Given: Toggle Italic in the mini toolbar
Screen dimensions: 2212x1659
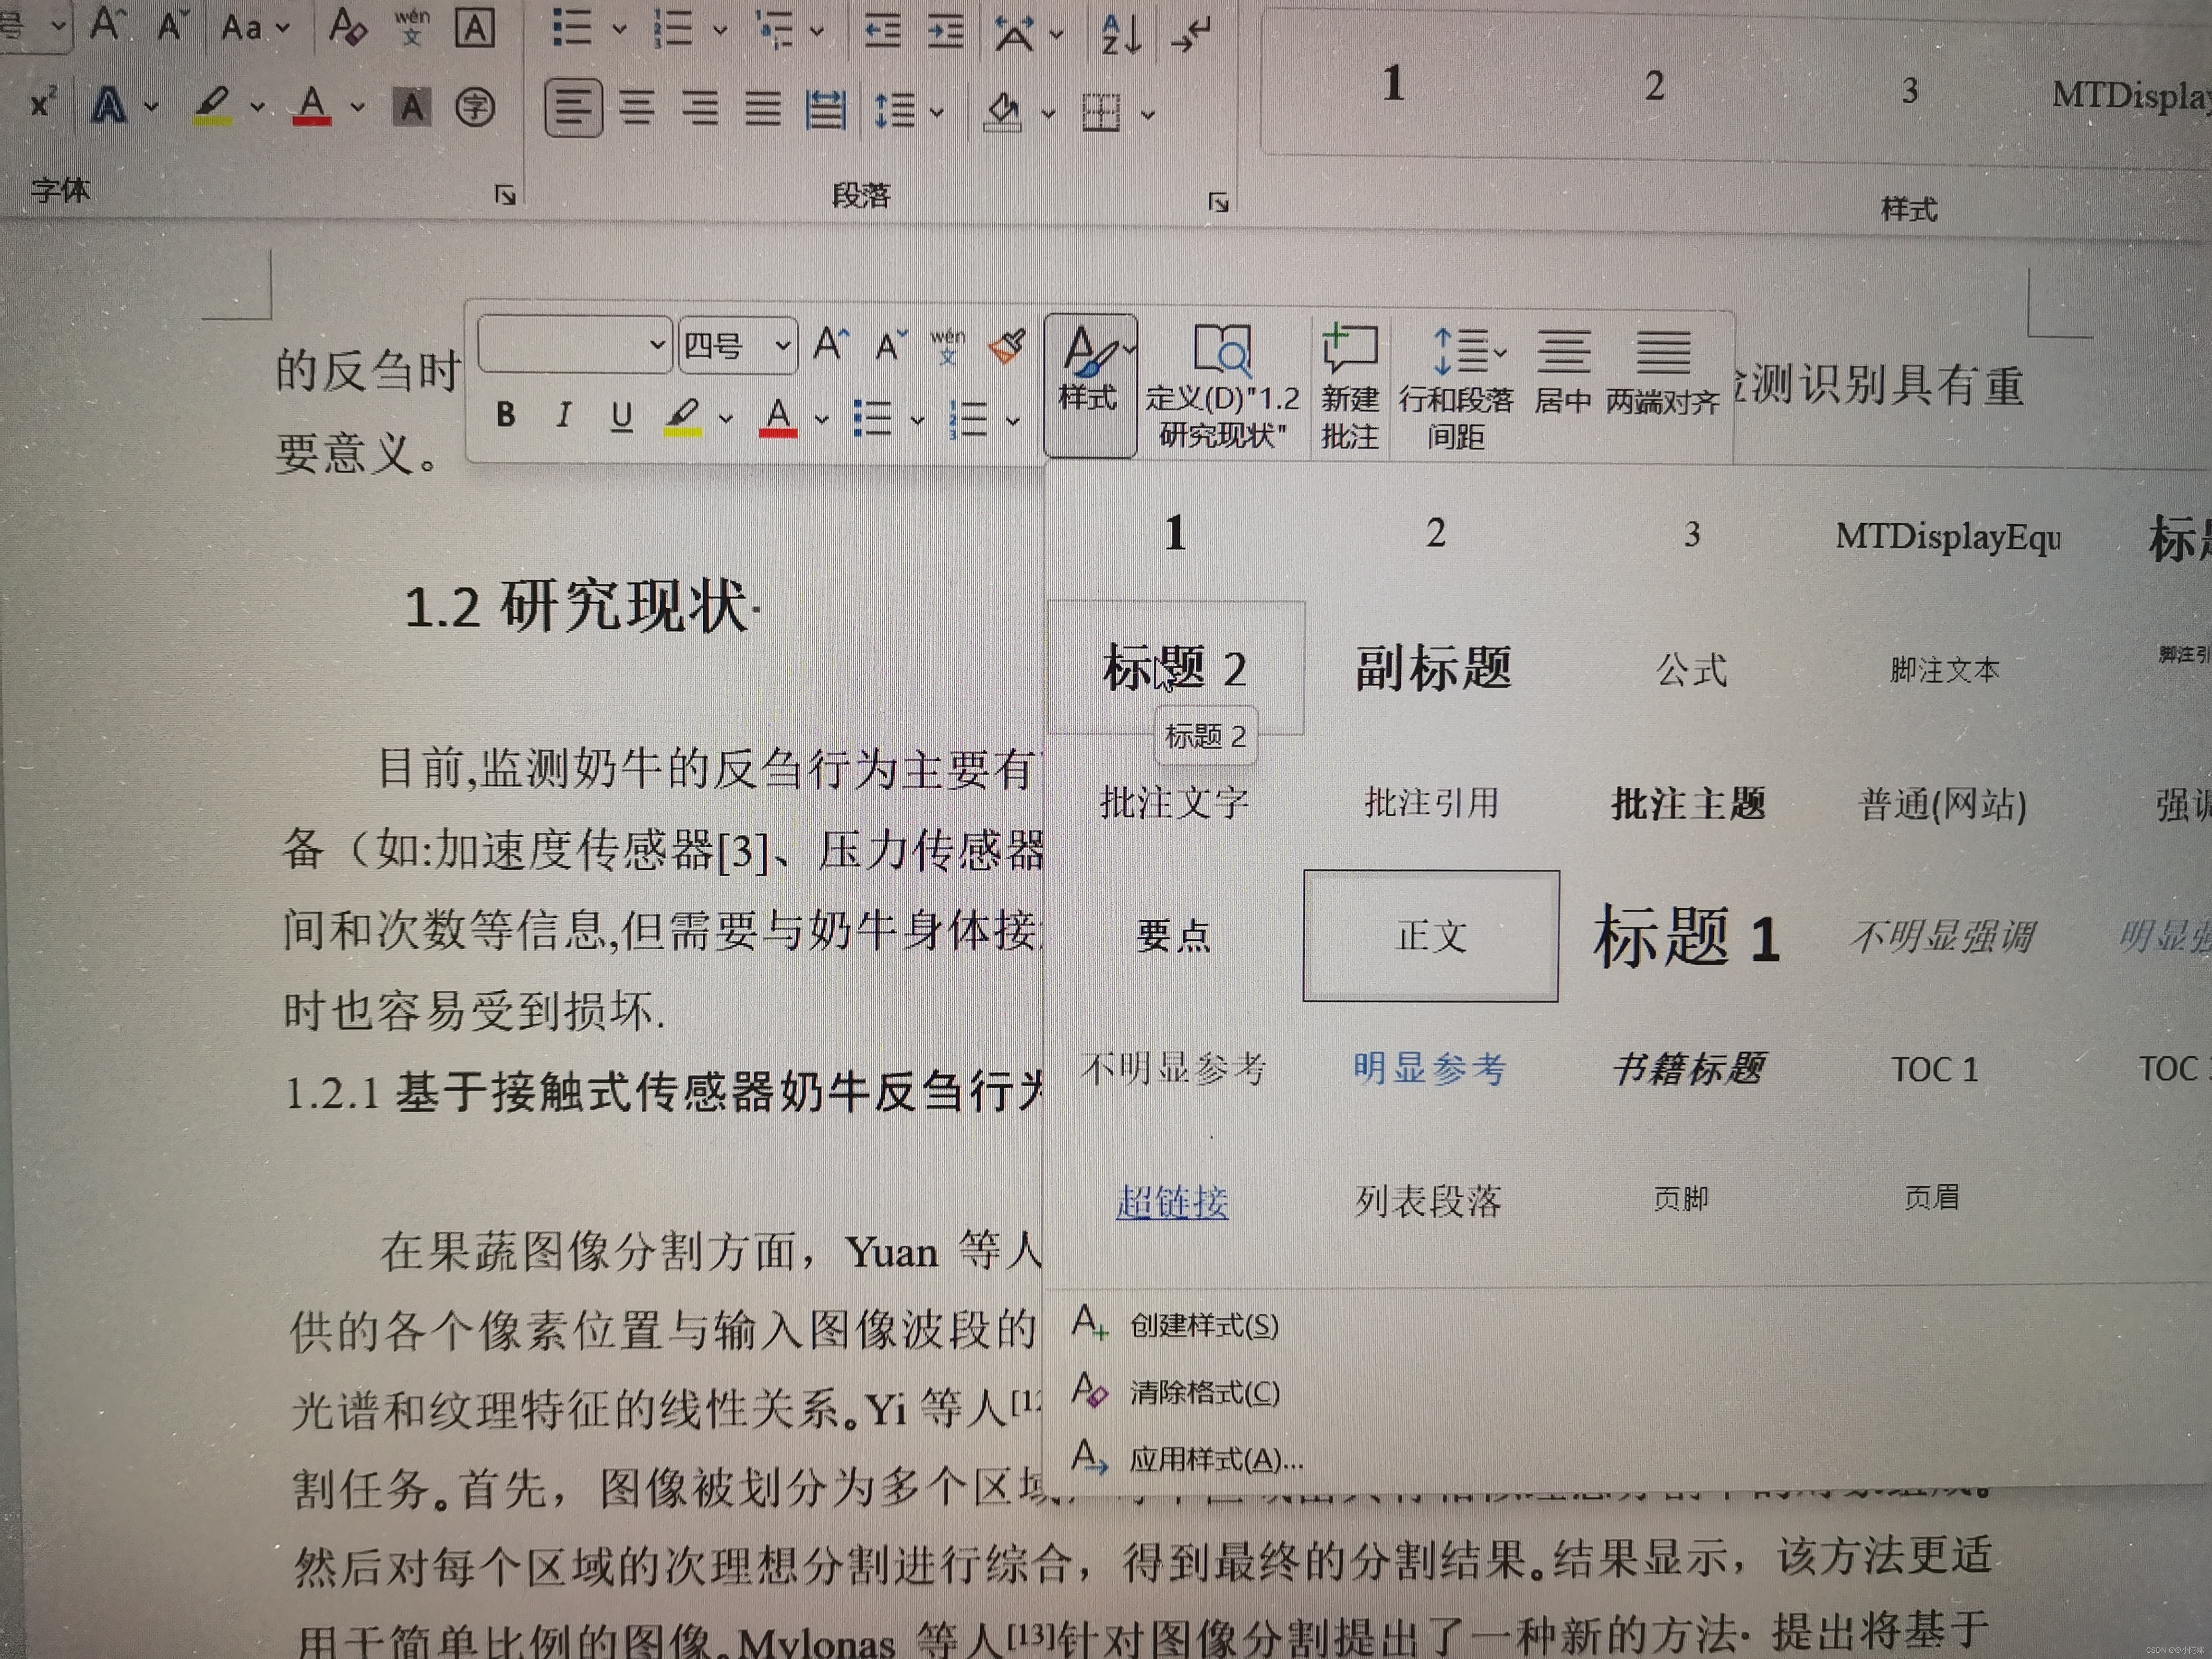Looking at the screenshot, I should 564,414.
